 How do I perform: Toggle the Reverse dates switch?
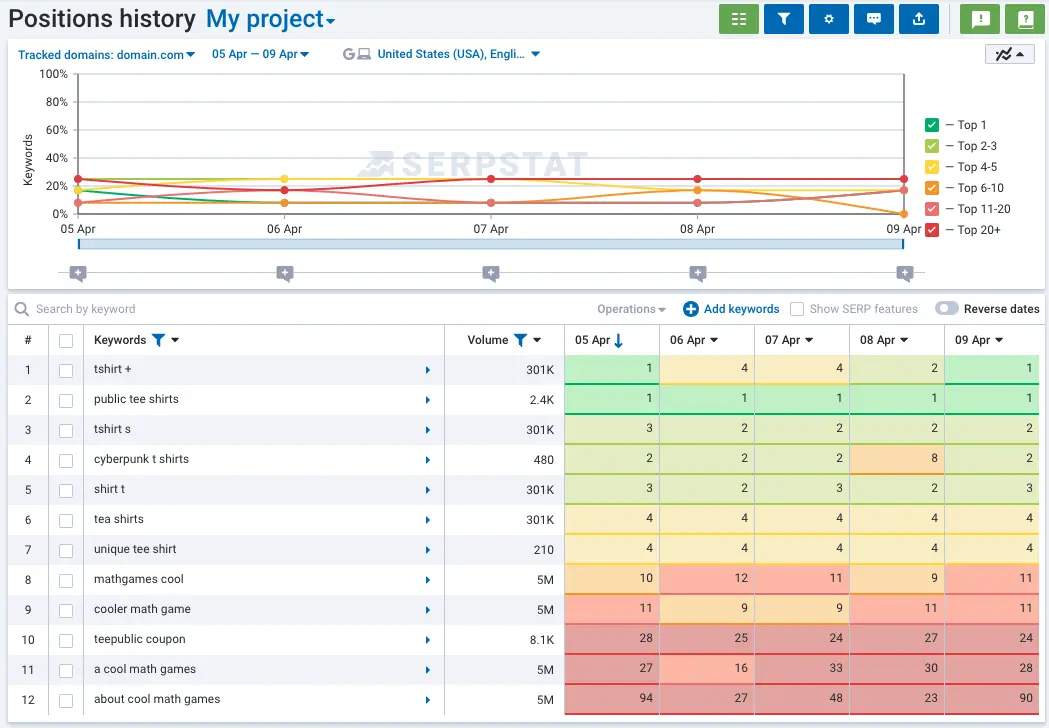[946, 309]
